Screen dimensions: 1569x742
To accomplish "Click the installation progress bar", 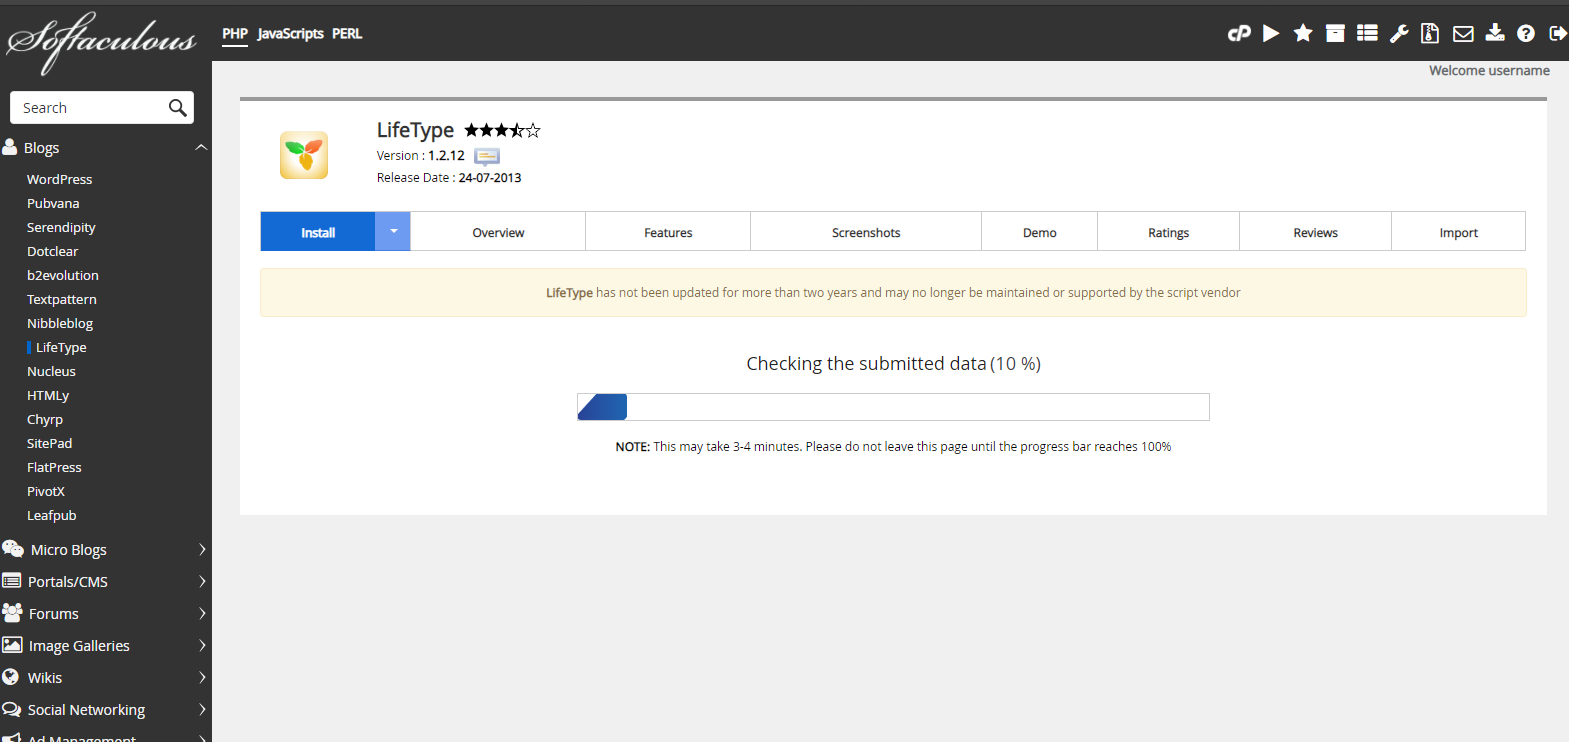I will pos(893,407).
